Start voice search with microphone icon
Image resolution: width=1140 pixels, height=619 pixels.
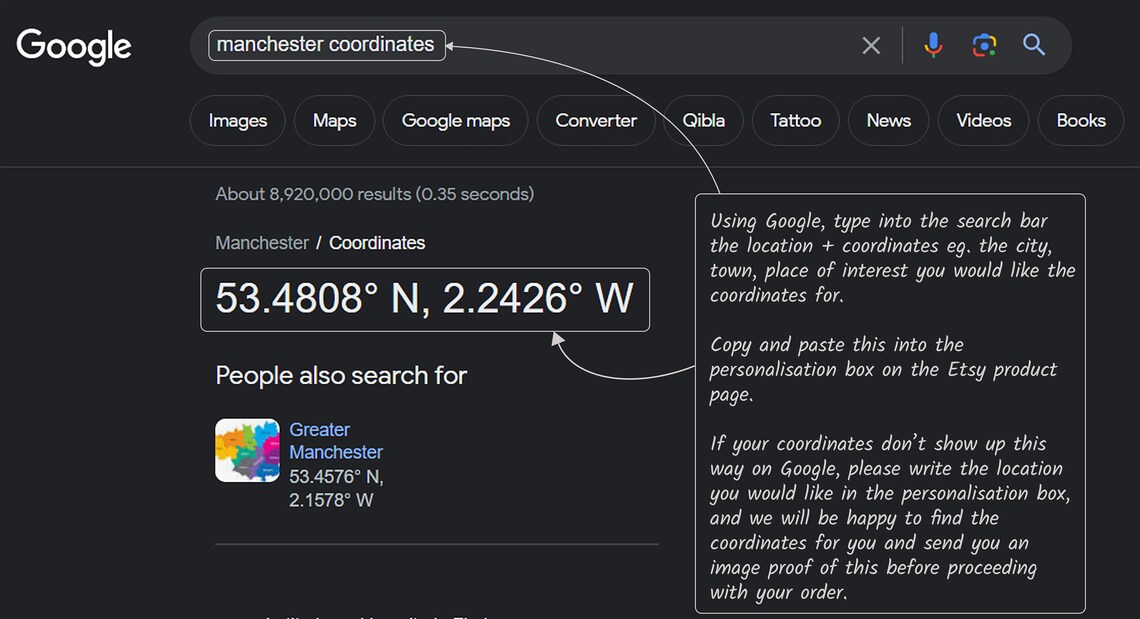click(x=933, y=45)
